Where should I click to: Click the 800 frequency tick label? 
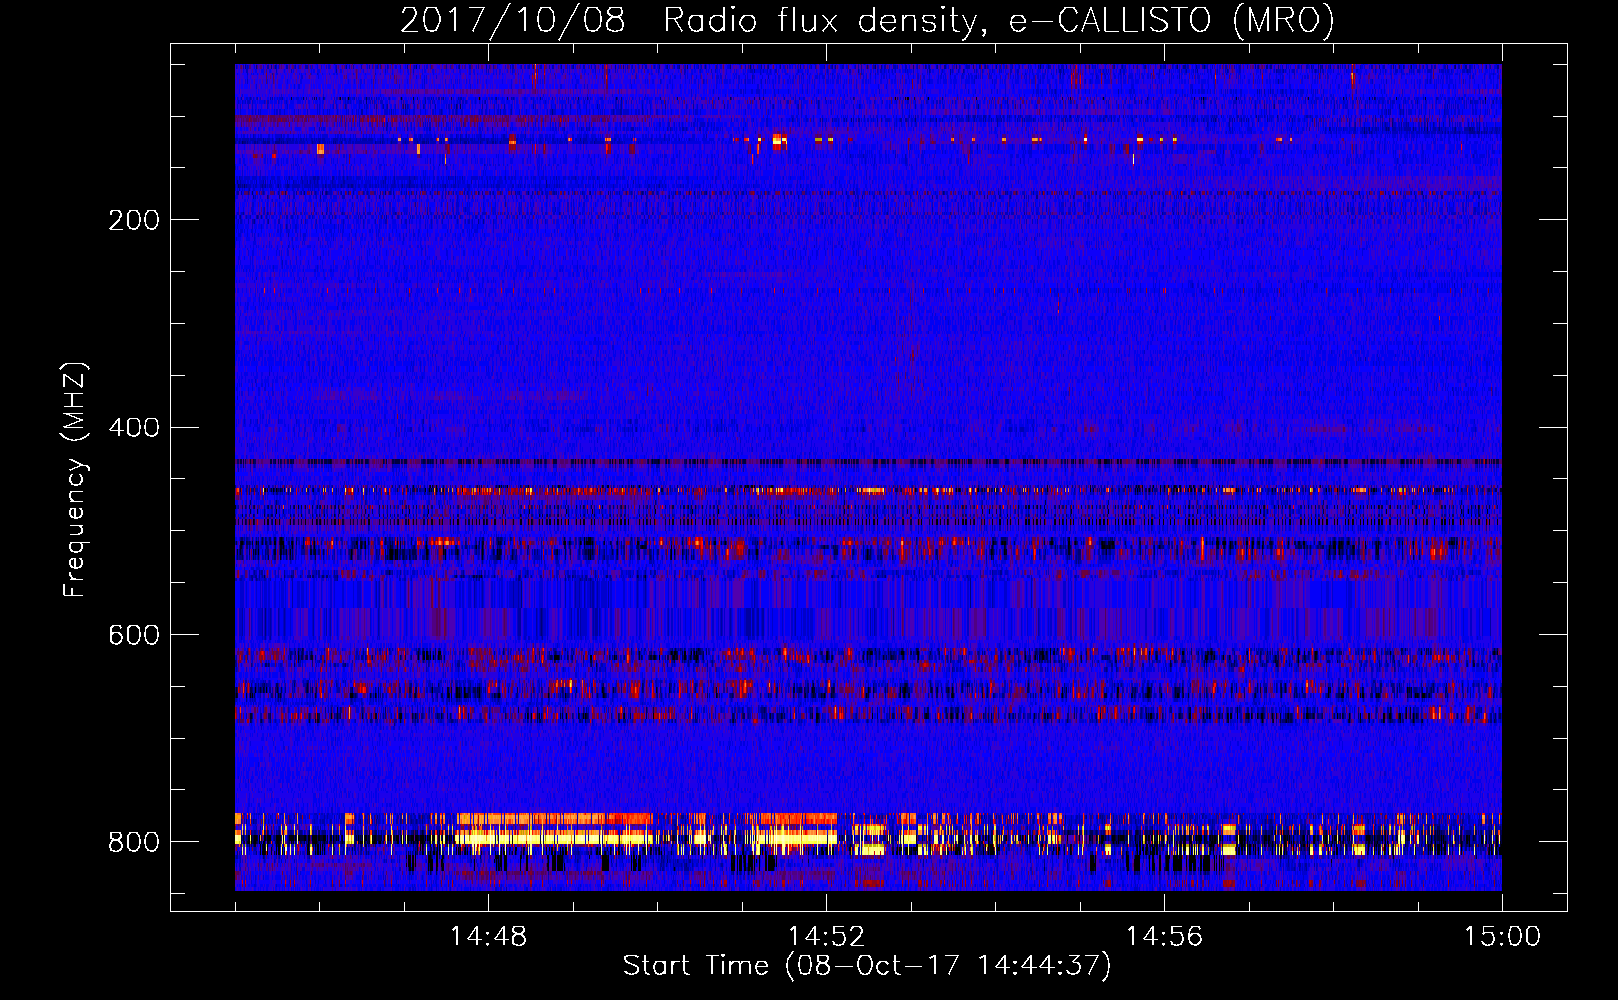click(x=134, y=842)
